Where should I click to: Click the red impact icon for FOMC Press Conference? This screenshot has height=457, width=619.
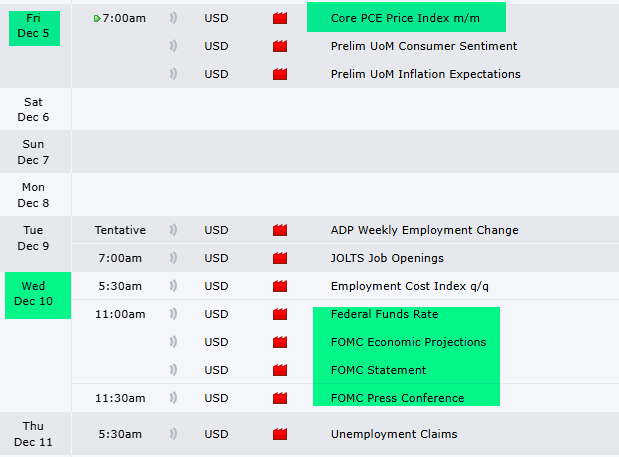(280, 398)
